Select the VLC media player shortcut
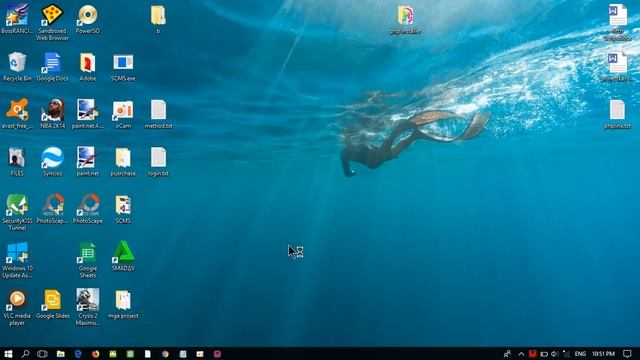 (17, 307)
